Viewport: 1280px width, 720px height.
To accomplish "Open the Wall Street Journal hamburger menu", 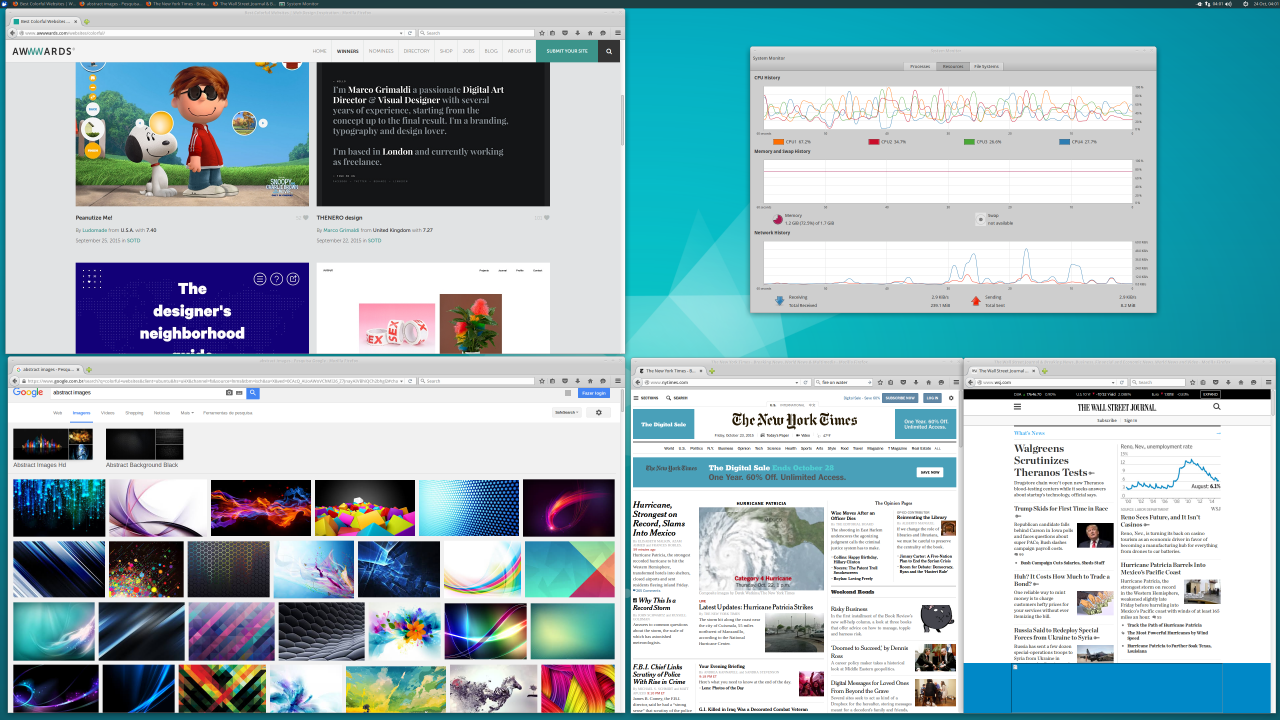I will [1017, 407].
